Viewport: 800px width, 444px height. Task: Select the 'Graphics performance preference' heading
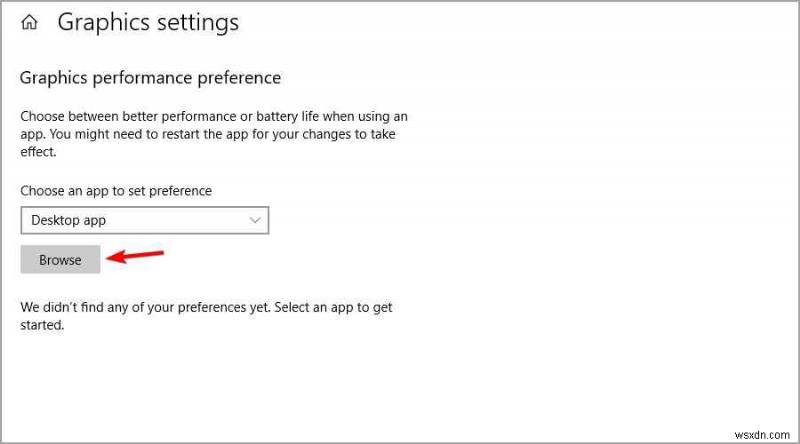pos(150,77)
